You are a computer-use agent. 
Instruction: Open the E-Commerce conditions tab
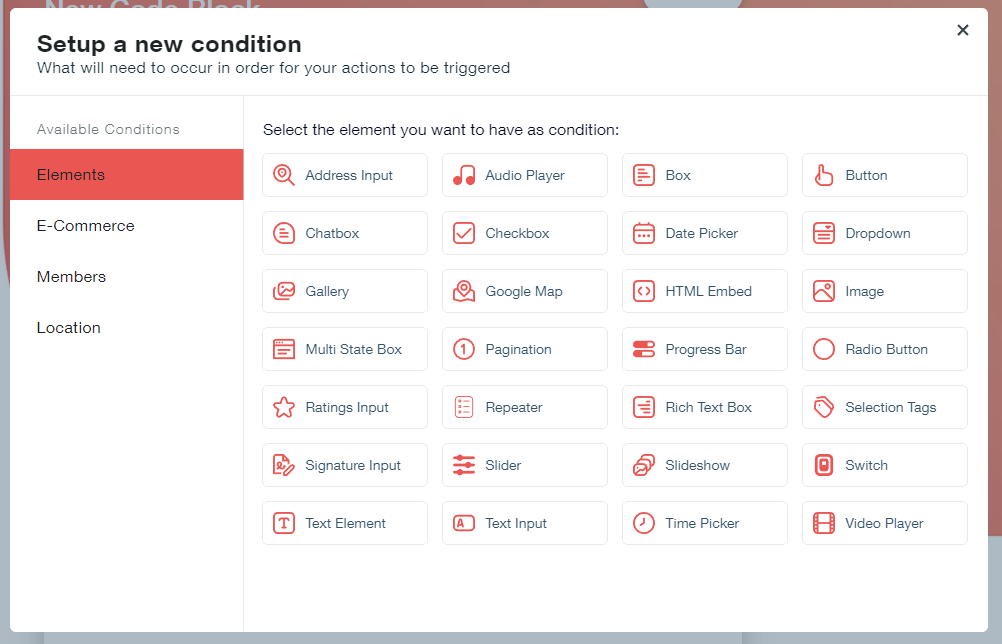coord(86,226)
